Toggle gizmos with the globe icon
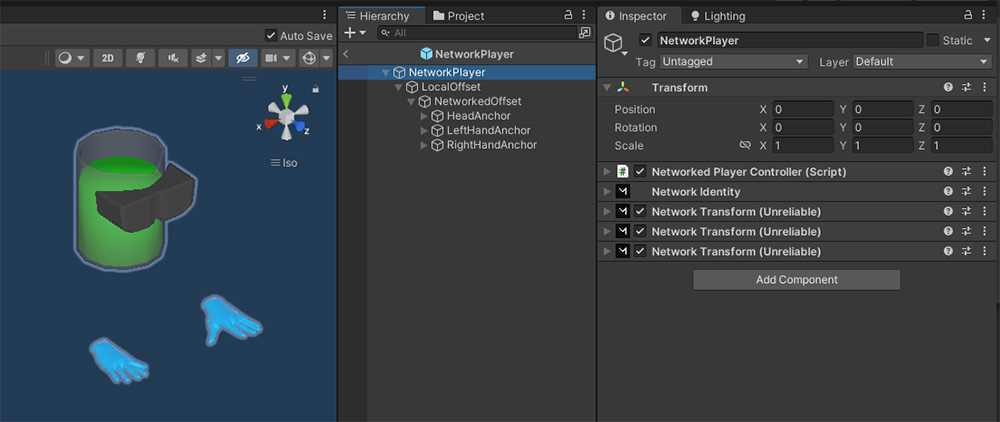The image size is (1000, 422). tap(309, 58)
